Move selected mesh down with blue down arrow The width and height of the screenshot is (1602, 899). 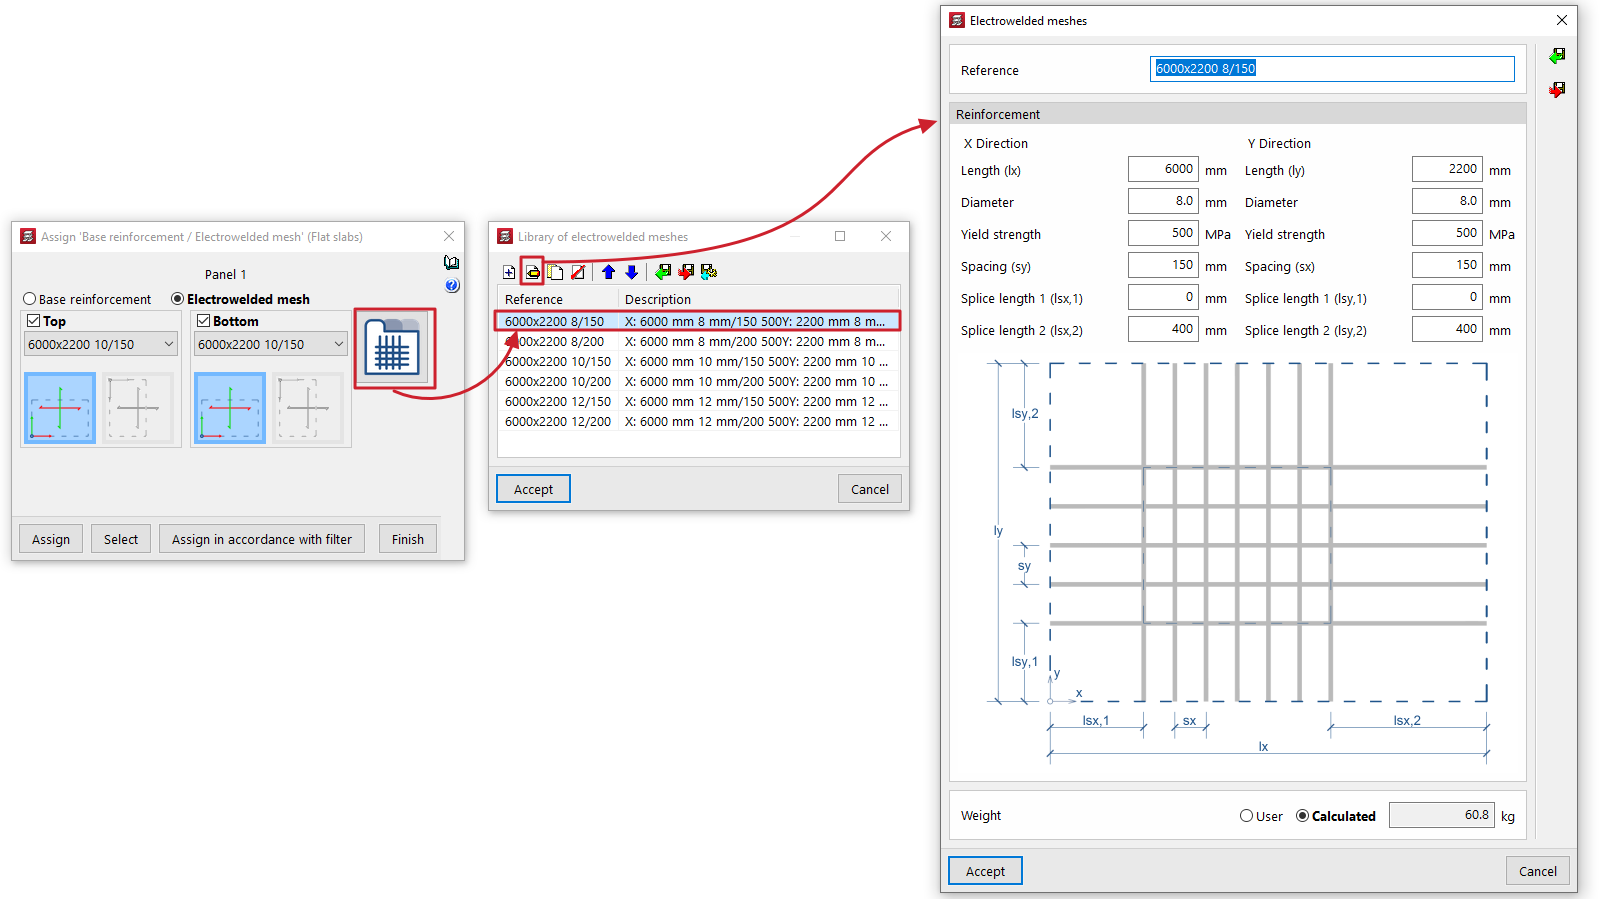[631, 272]
